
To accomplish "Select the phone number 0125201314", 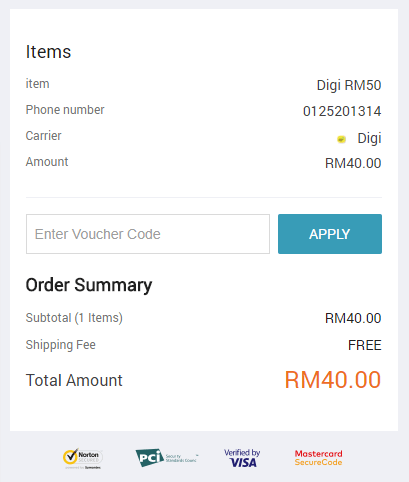I will 342,111.
